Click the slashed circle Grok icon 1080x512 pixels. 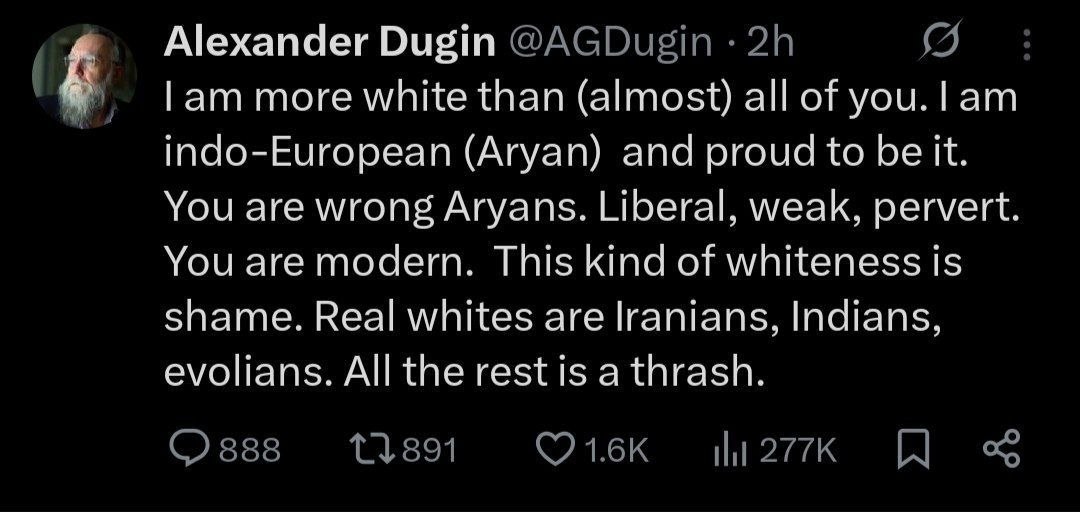coord(939,43)
